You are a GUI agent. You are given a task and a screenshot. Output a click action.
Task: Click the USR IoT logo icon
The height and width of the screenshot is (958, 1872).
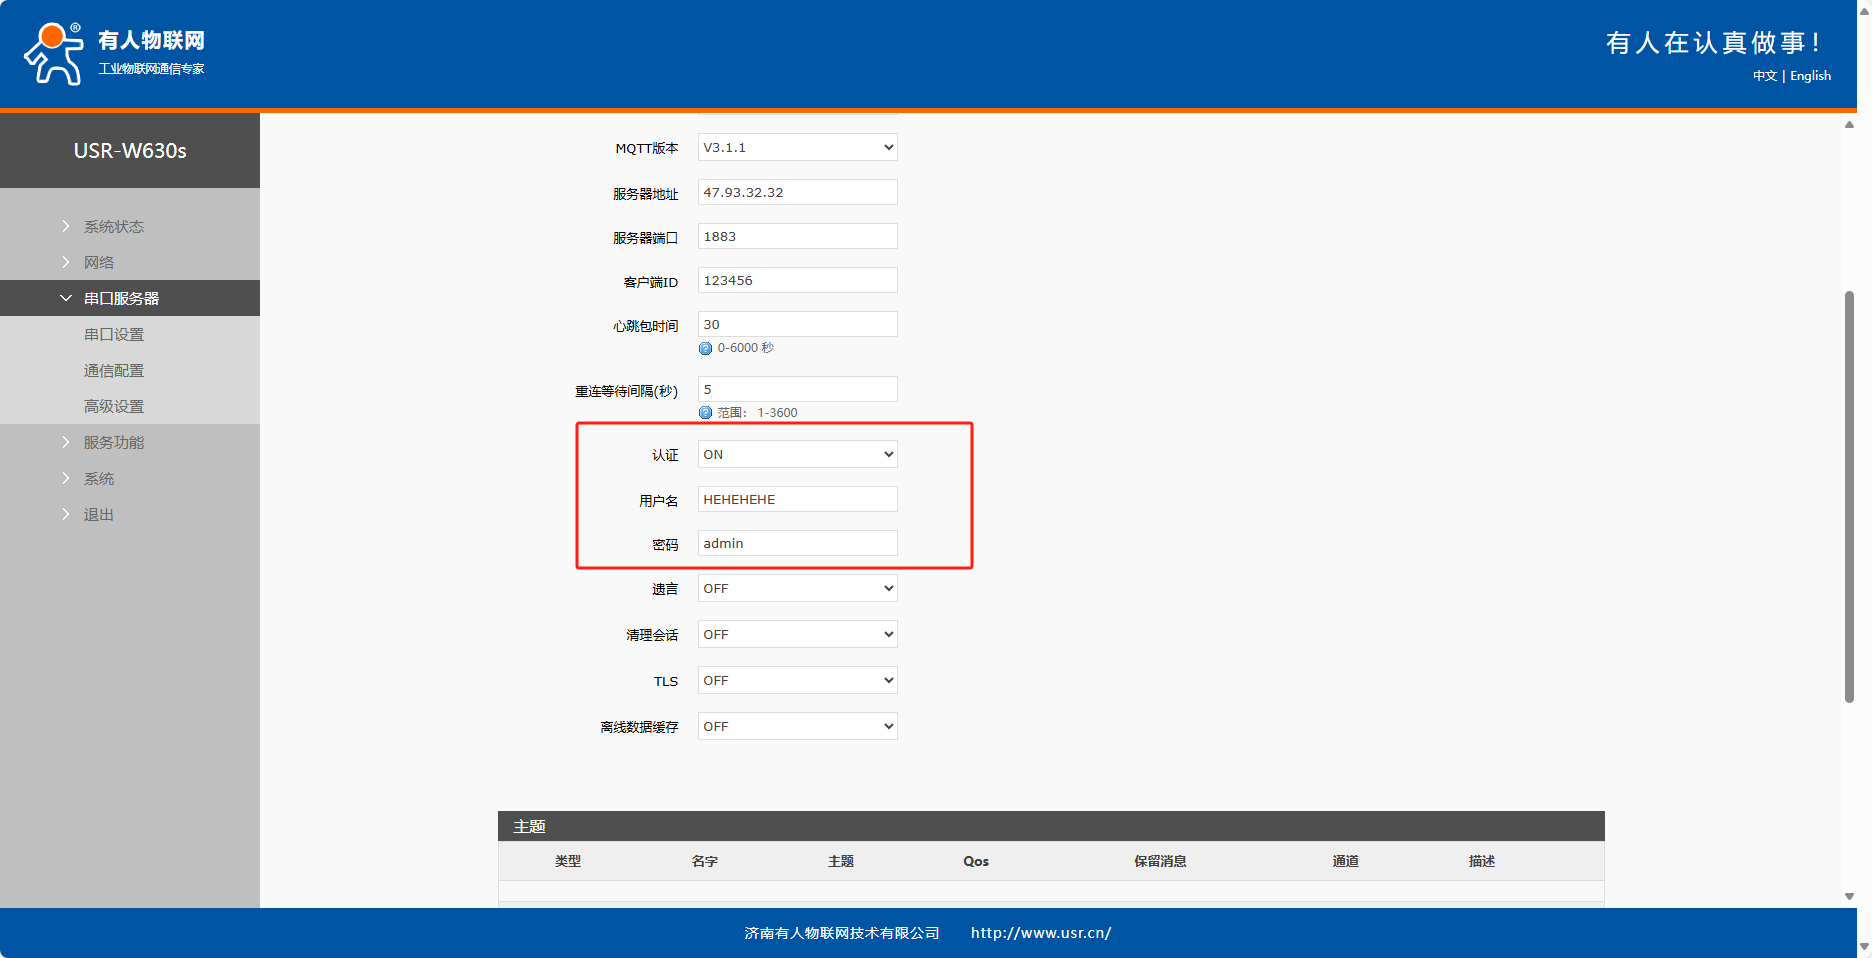(x=54, y=54)
